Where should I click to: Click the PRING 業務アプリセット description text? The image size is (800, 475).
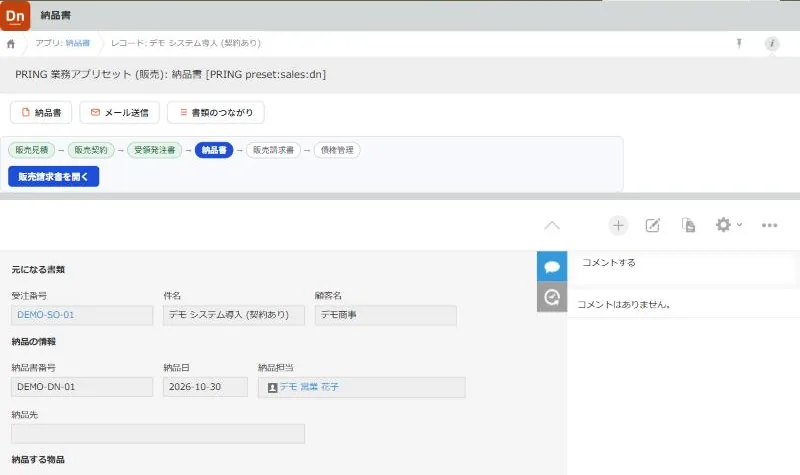[x=170, y=74]
